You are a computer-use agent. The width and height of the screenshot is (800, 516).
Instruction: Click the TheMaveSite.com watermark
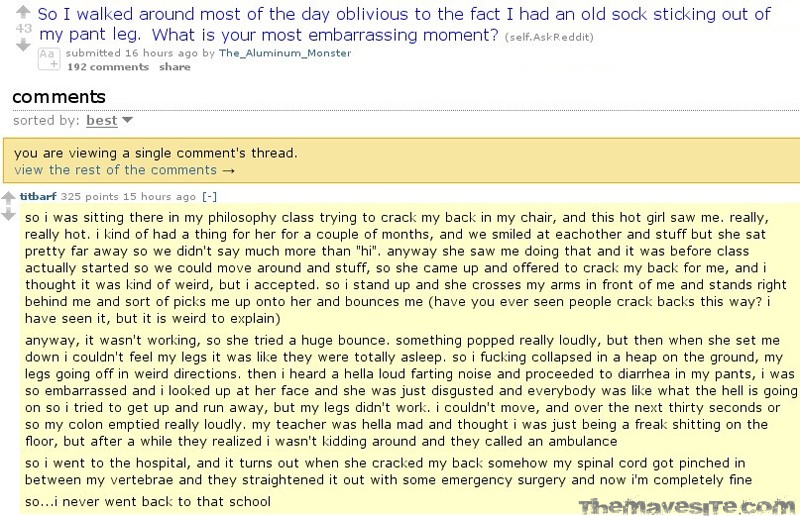(686, 506)
